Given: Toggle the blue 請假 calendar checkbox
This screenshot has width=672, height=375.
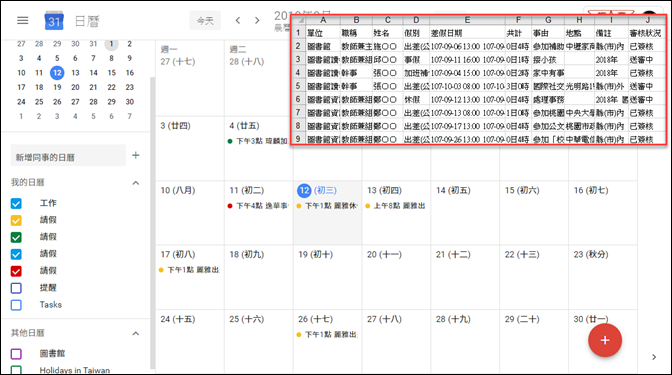Looking at the screenshot, I should pos(16,254).
